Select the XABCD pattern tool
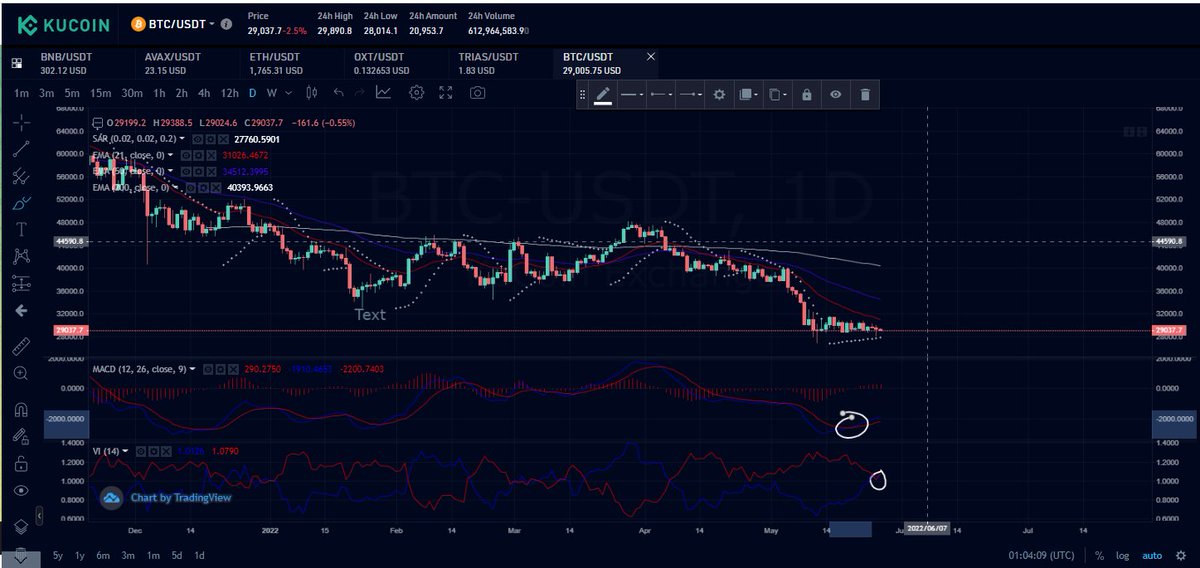The height and width of the screenshot is (568, 1200). click(21, 257)
